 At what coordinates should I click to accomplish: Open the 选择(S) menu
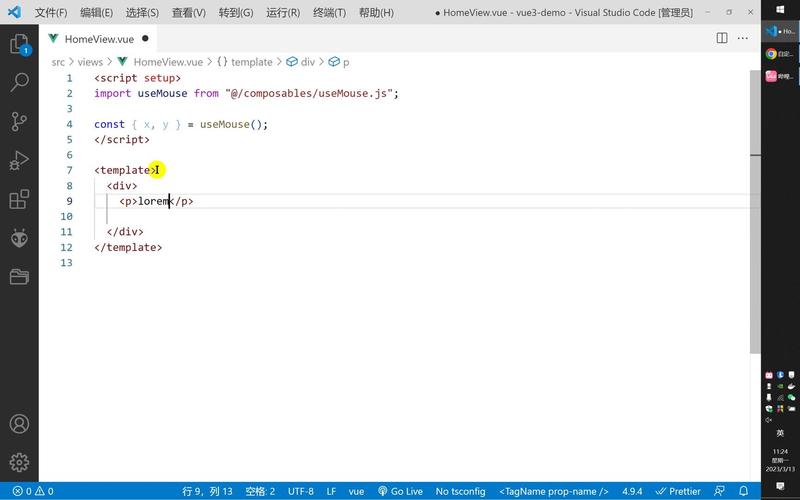pyautogui.click(x=142, y=12)
